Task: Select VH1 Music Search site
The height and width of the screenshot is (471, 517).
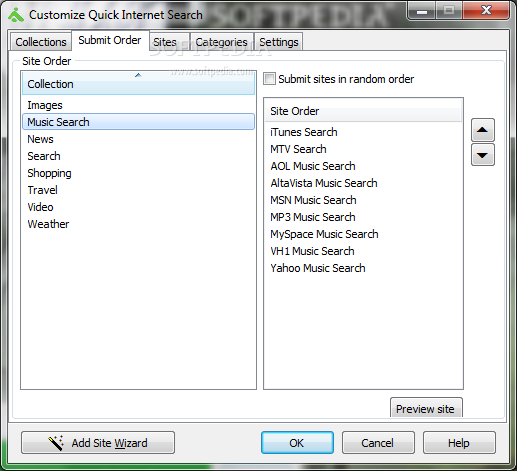Action: coord(363,251)
